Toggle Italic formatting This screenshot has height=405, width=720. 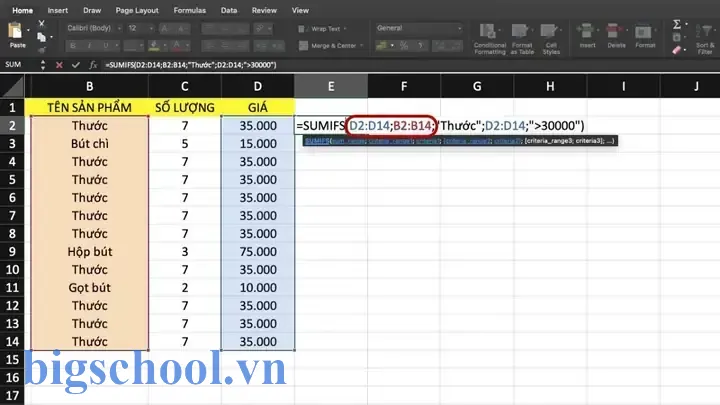pos(89,45)
